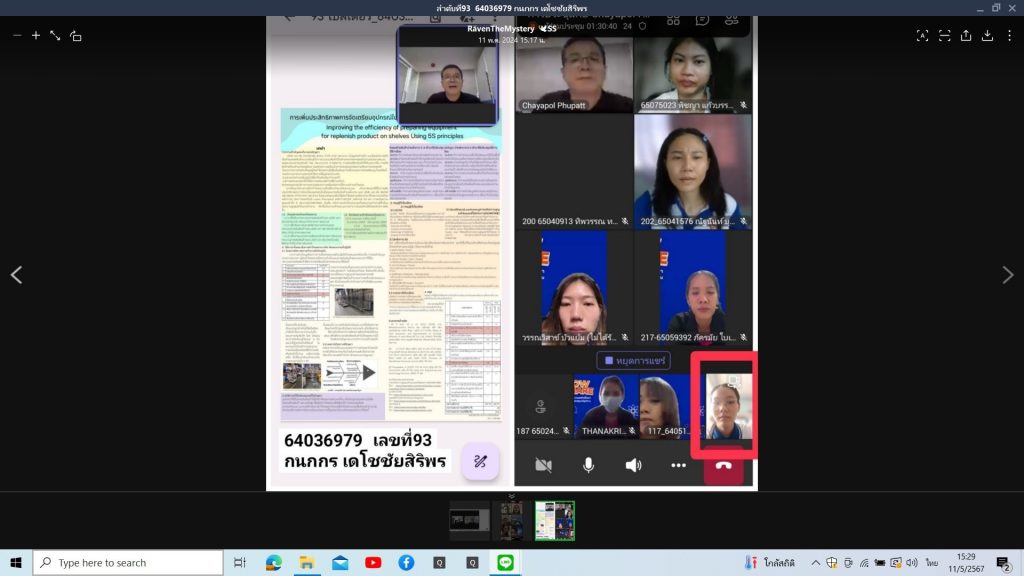The height and width of the screenshot is (576, 1024).
Task: Open the Mail app on the taskbar
Action: (x=340, y=562)
